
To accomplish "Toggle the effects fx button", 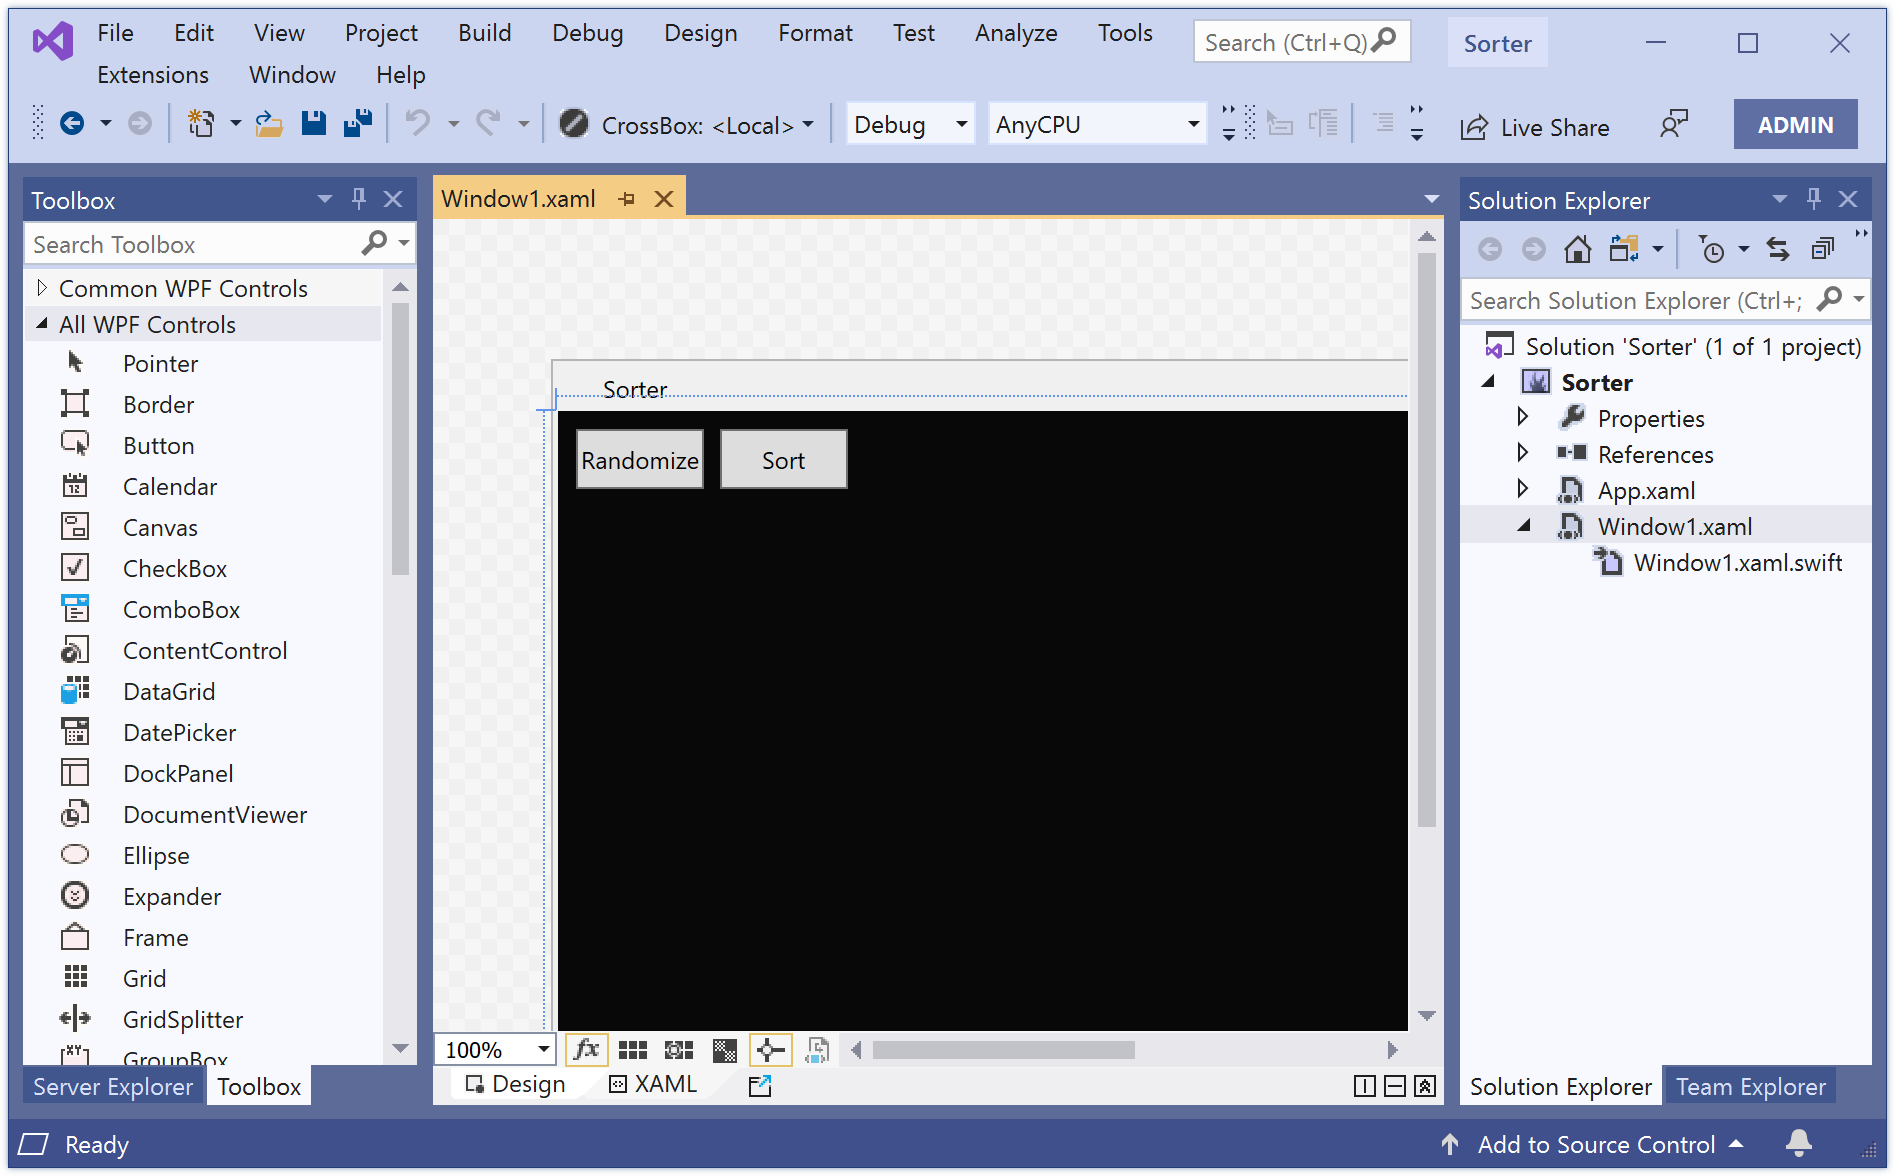I will pyautogui.click(x=587, y=1050).
